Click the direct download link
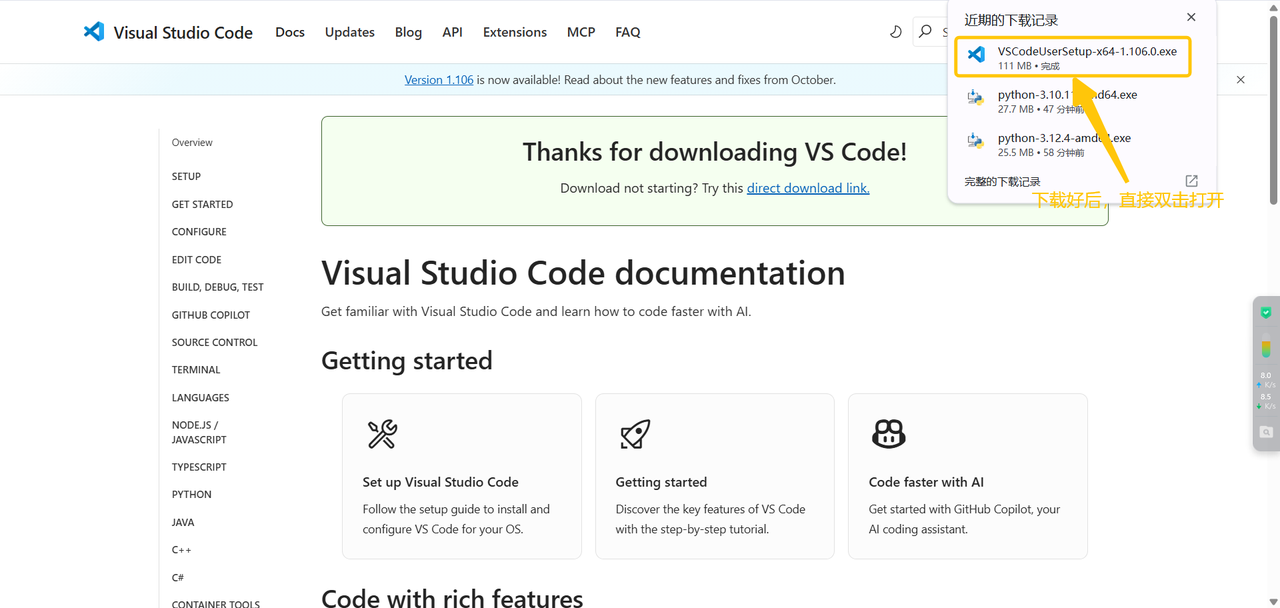1280x608 pixels. (808, 188)
